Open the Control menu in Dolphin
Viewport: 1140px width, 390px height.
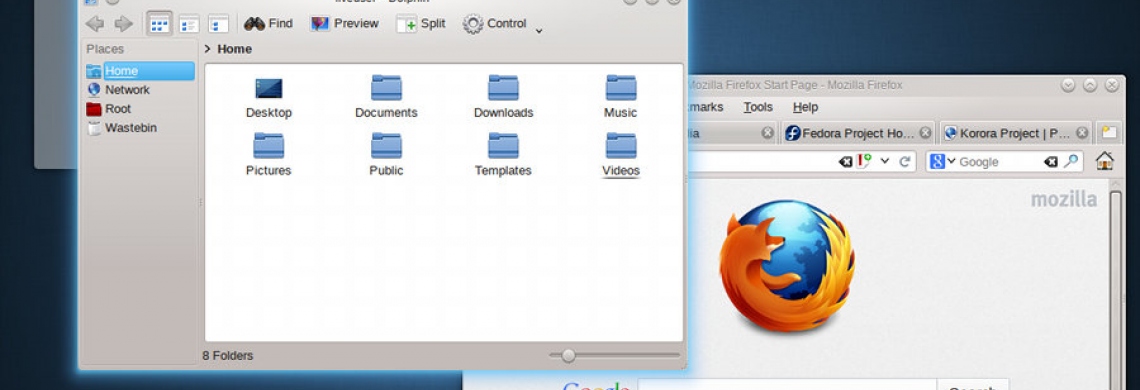pos(494,24)
